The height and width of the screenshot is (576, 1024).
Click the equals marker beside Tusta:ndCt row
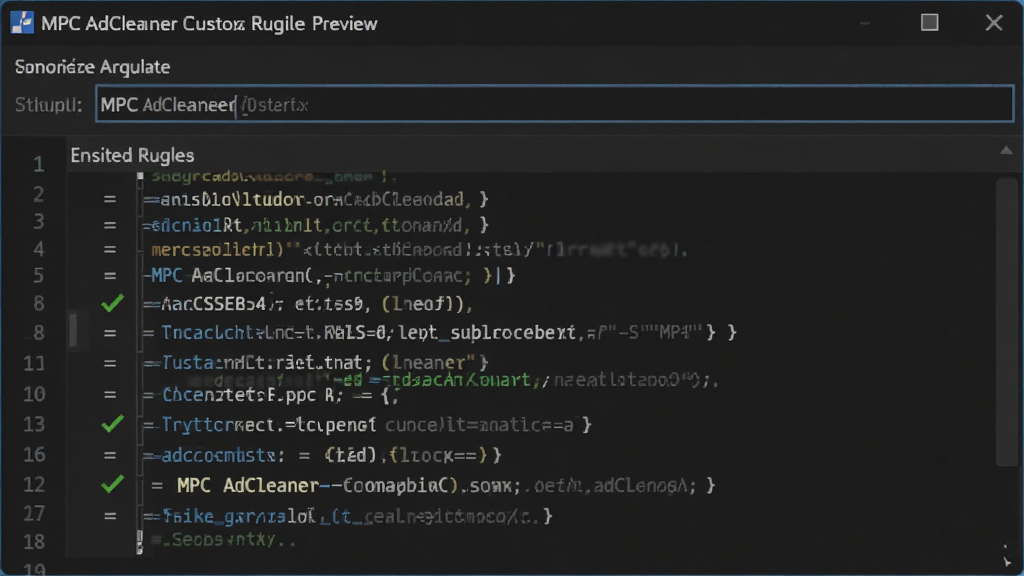(110, 363)
